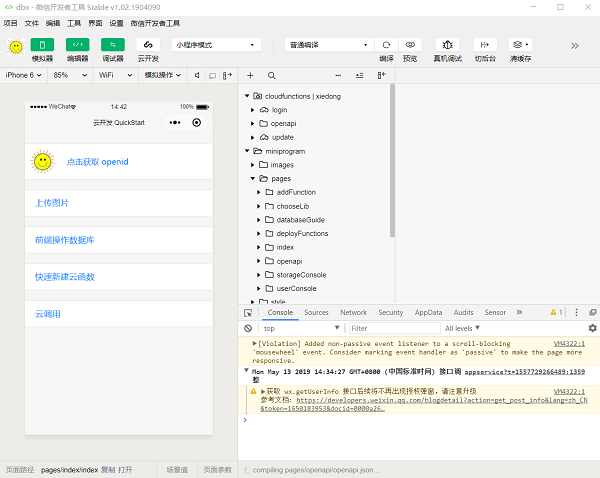Click the quick new cloud function item
600x478 pixels.
click(119, 277)
